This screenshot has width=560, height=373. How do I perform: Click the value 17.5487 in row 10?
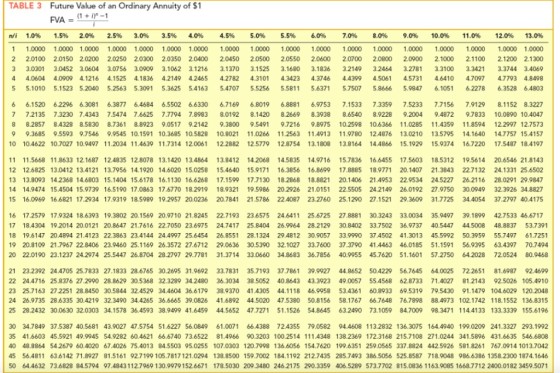506,144
